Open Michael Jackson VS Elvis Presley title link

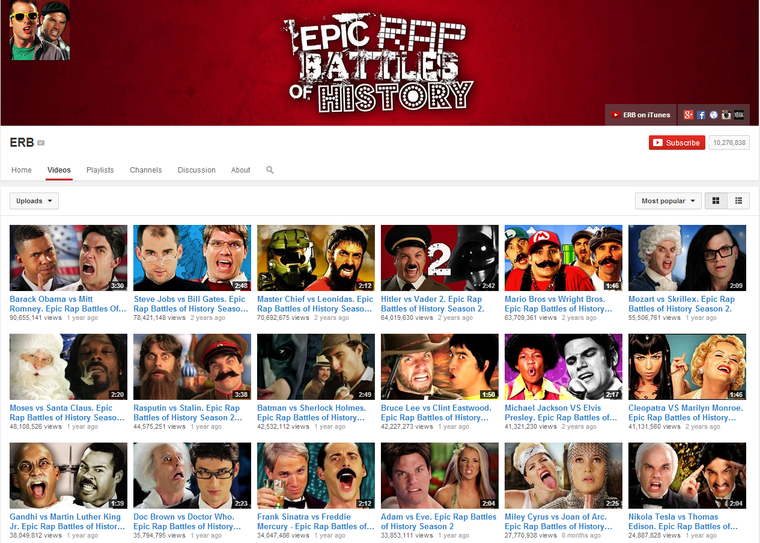coord(561,413)
